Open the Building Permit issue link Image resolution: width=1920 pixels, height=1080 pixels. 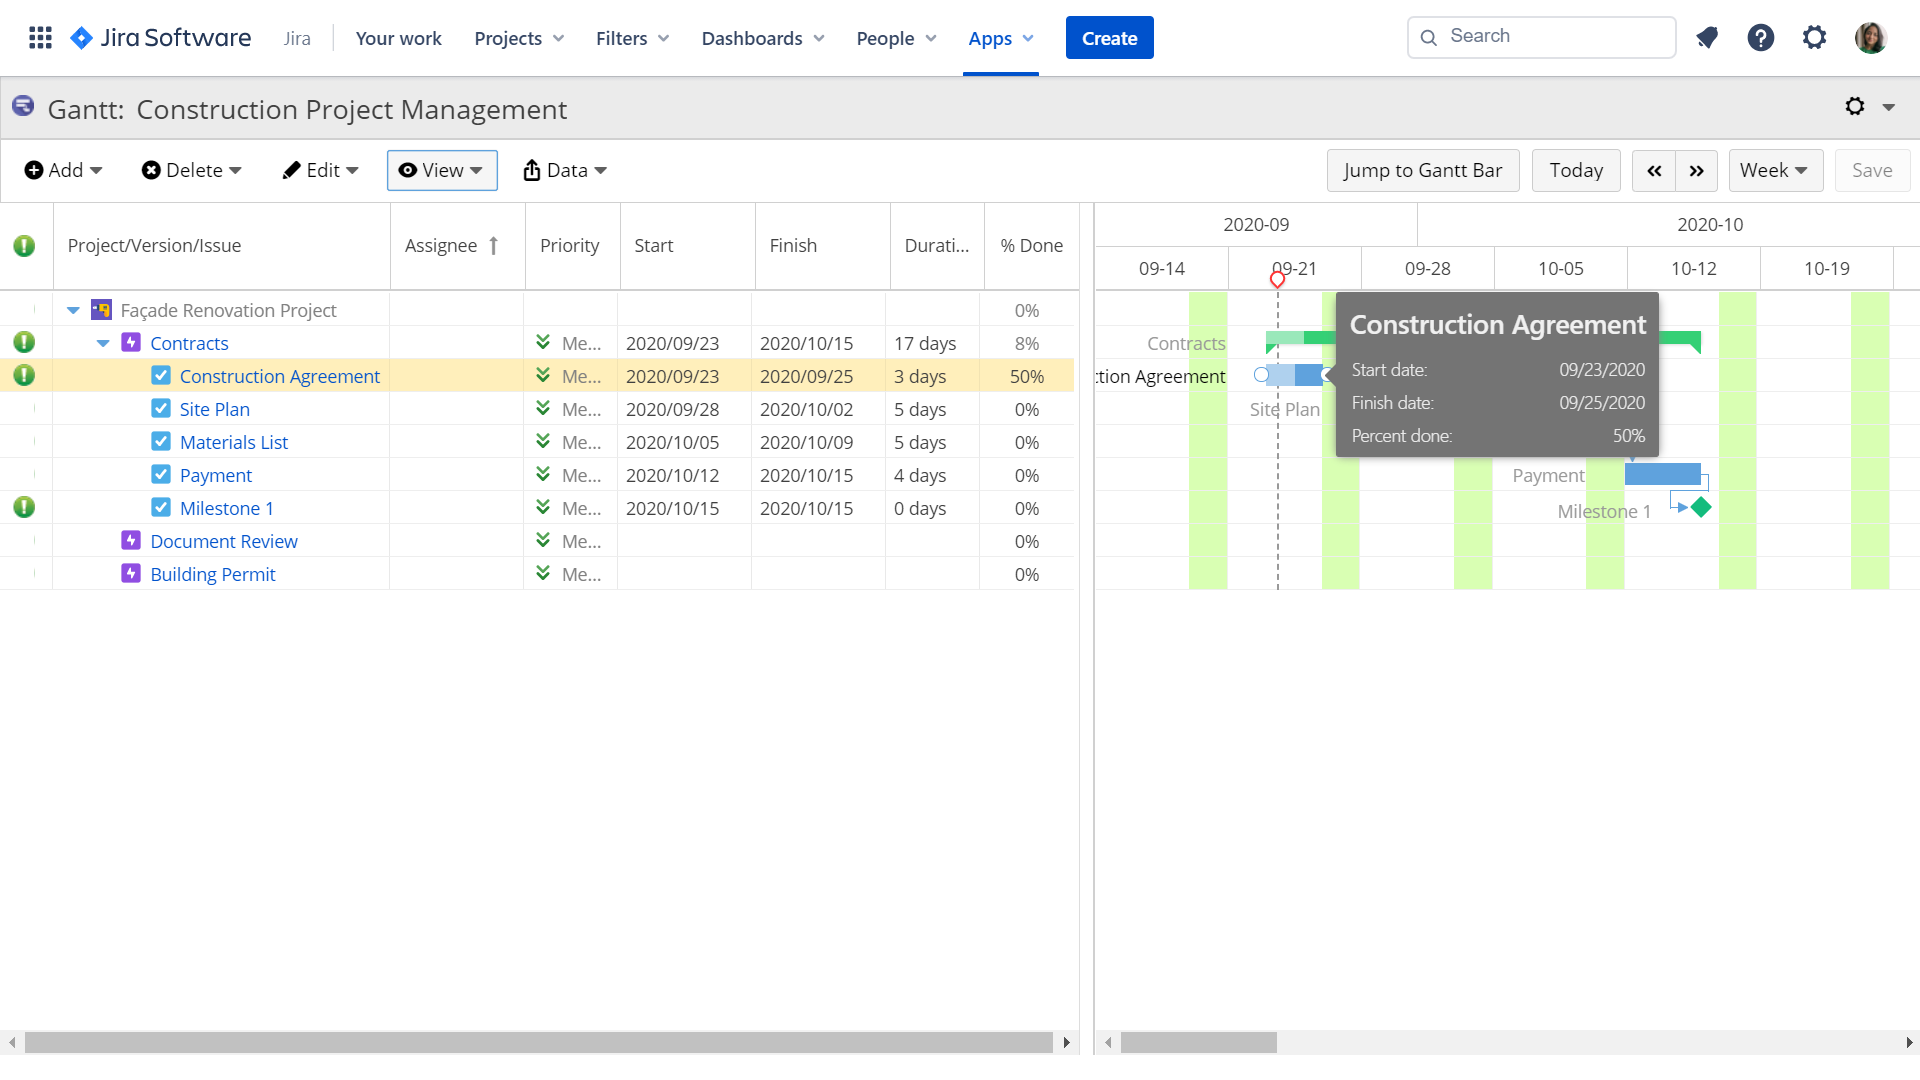coord(212,574)
